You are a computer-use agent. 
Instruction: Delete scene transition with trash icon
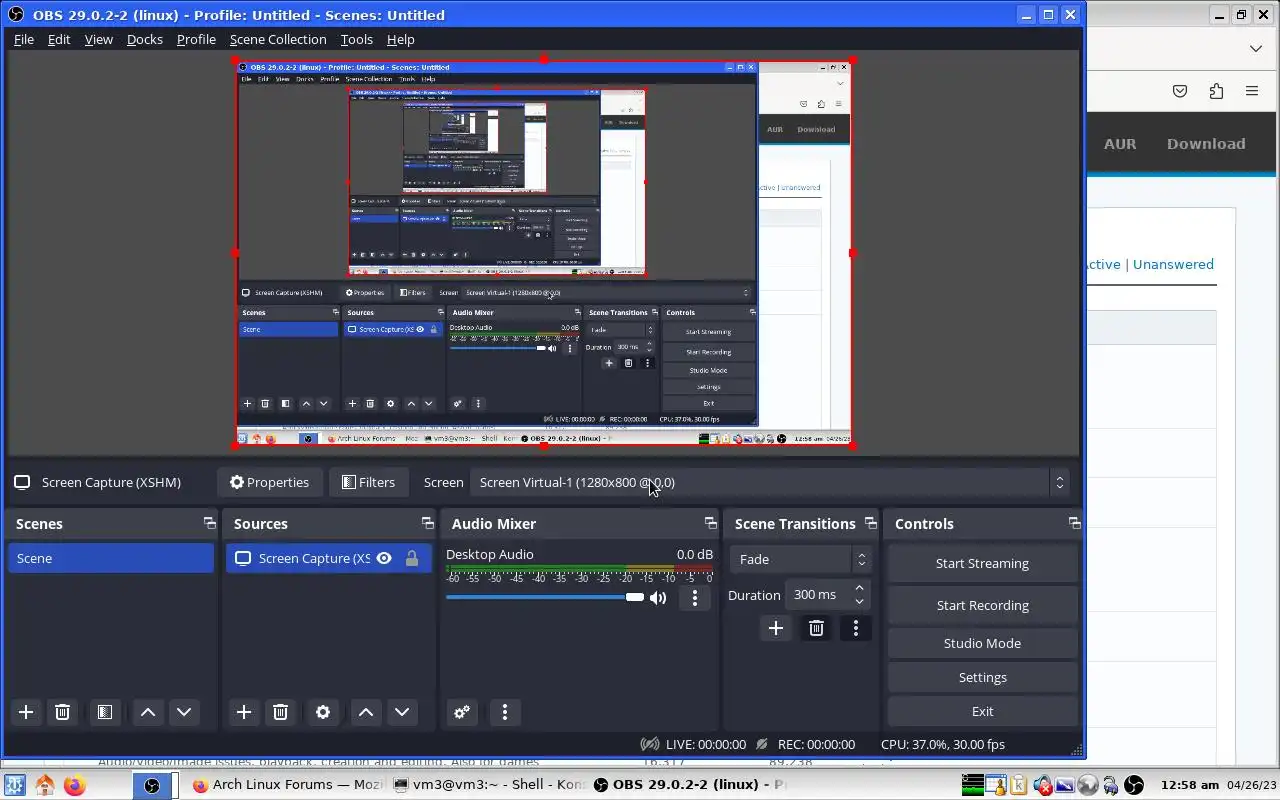pyautogui.click(x=816, y=628)
